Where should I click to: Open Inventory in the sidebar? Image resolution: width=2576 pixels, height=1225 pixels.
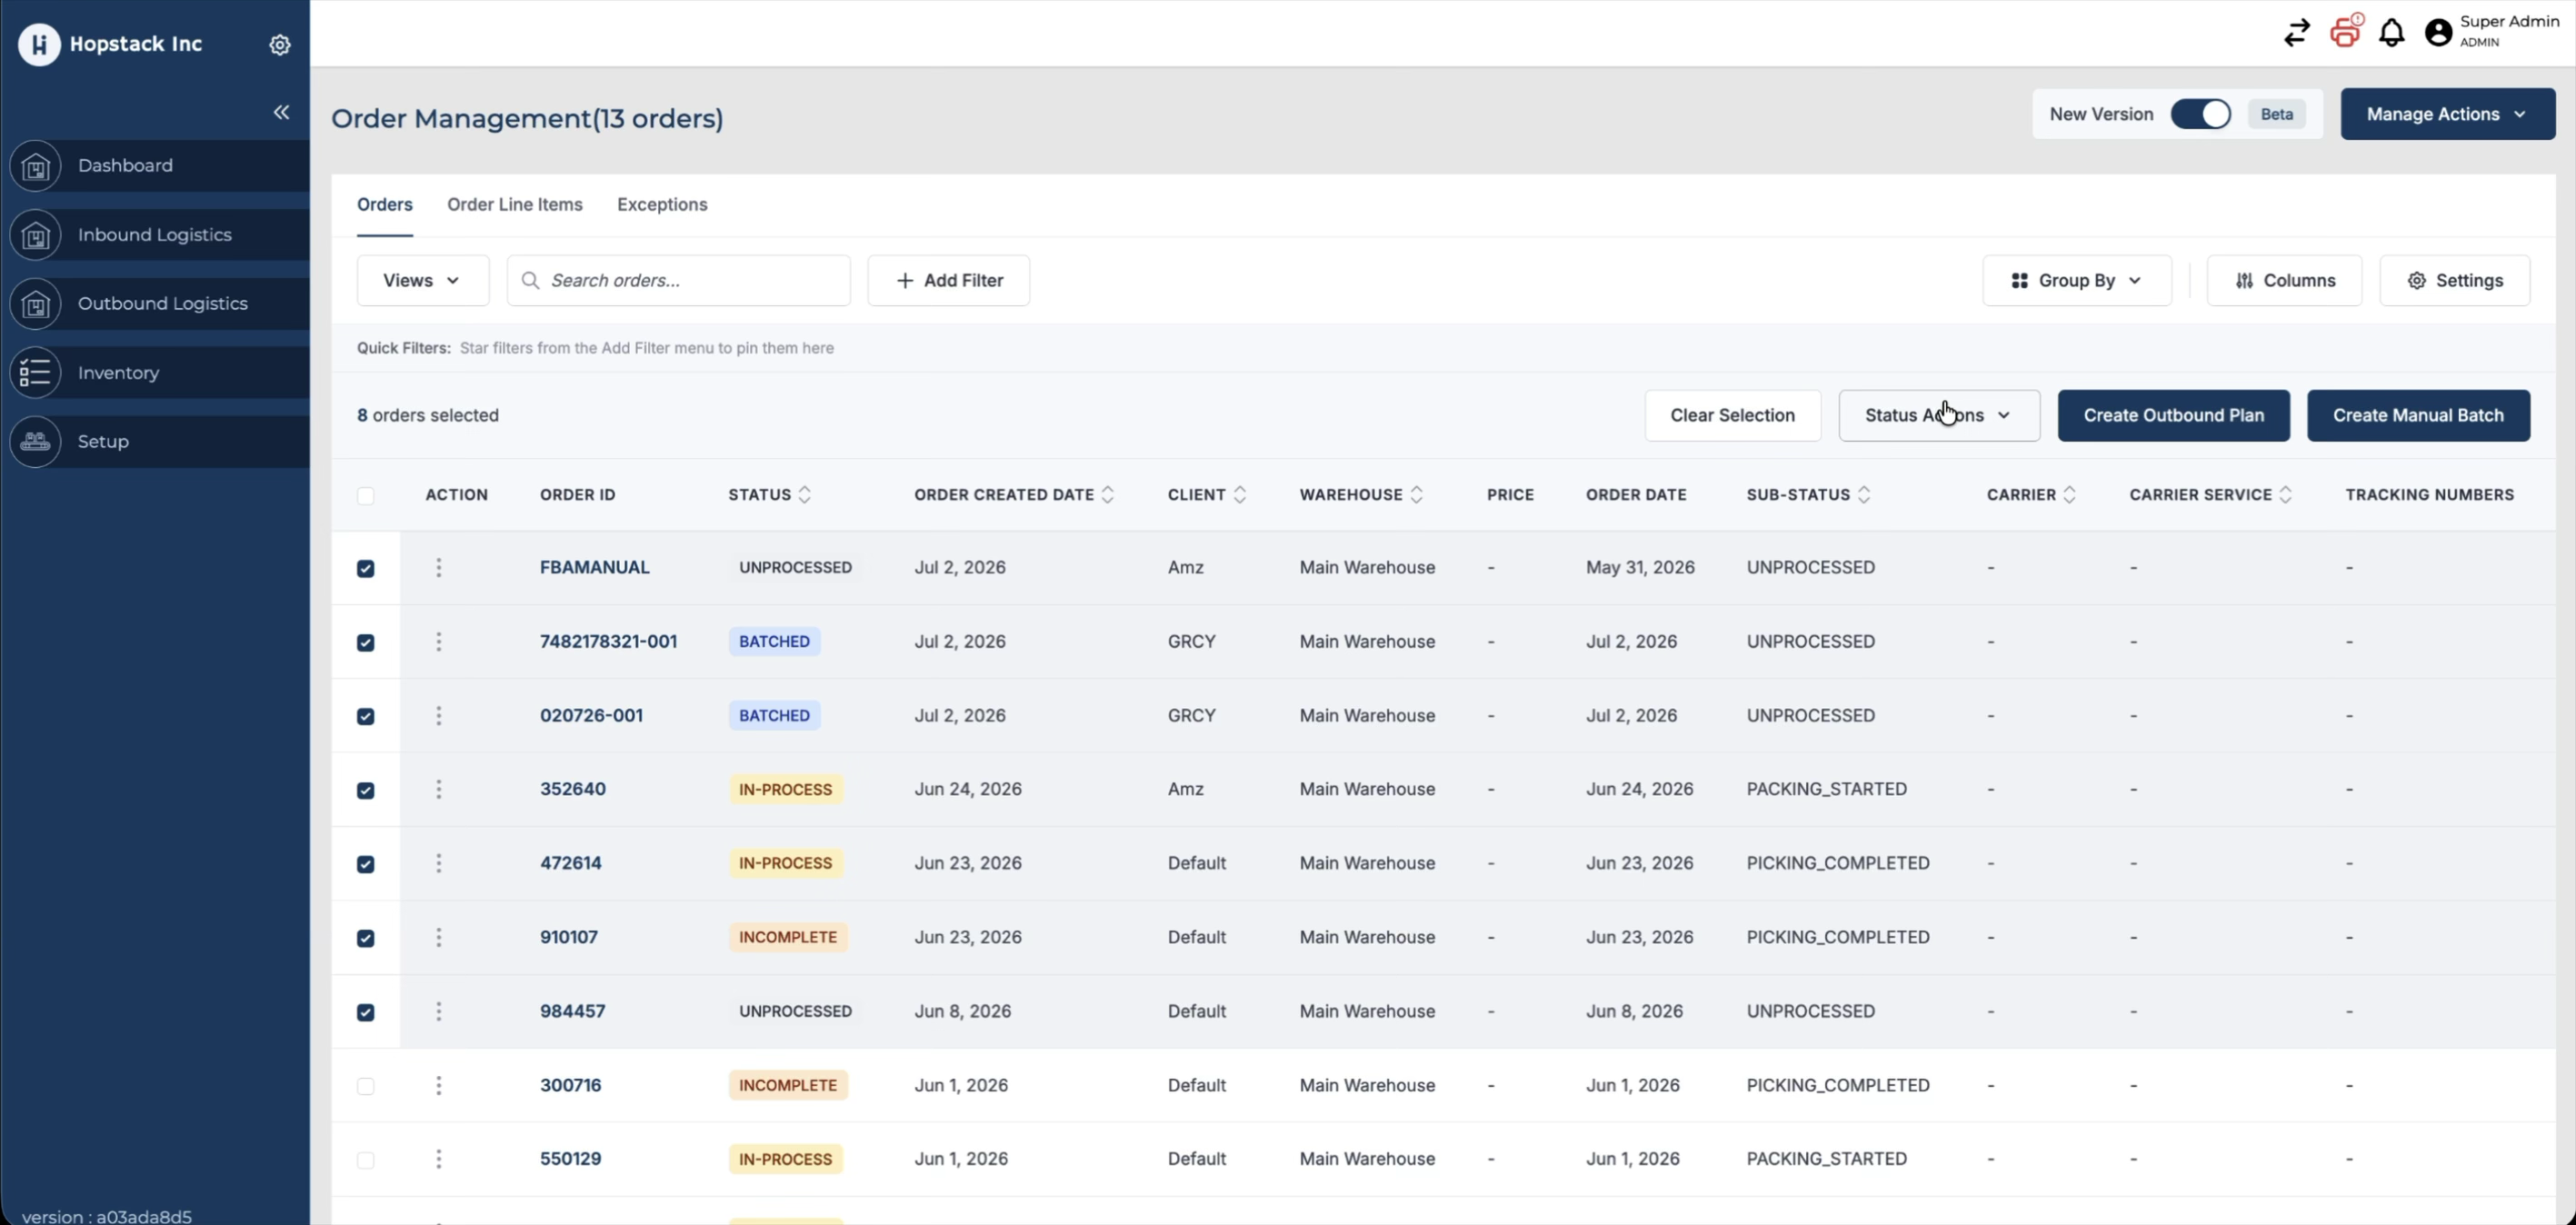pyautogui.click(x=155, y=373)
